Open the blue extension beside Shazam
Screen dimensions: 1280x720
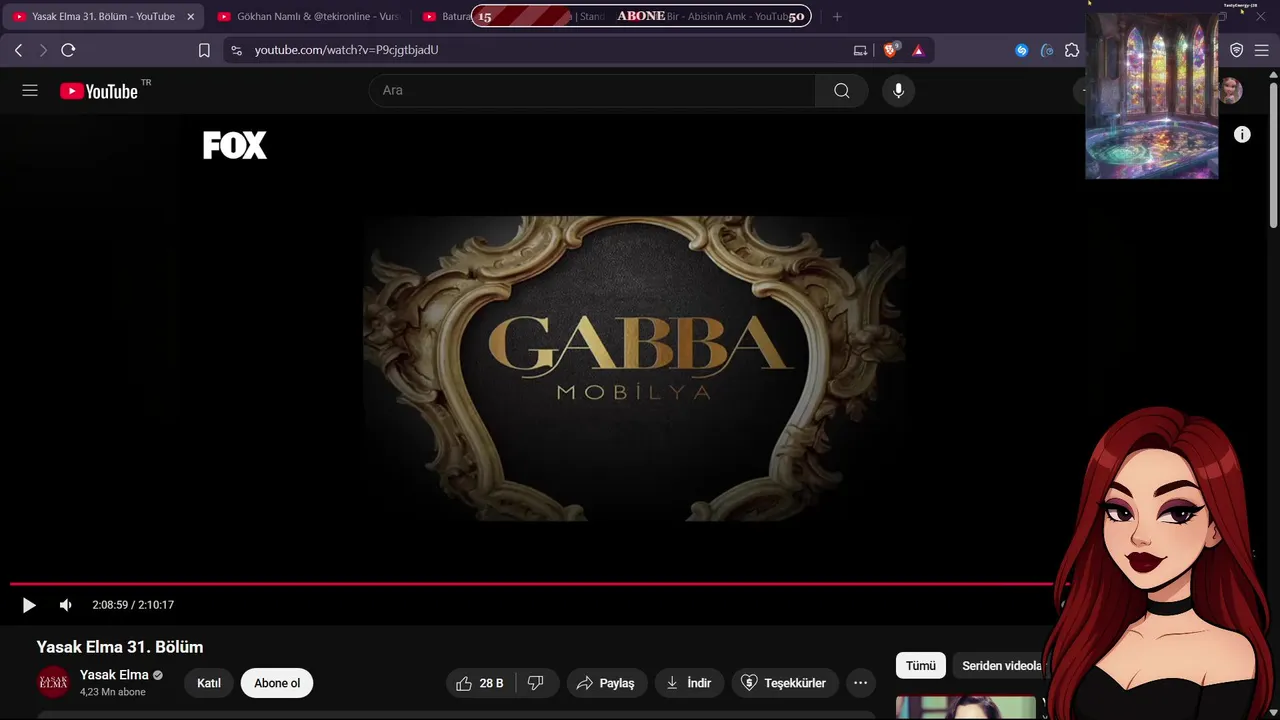(x=1047, y=50)
